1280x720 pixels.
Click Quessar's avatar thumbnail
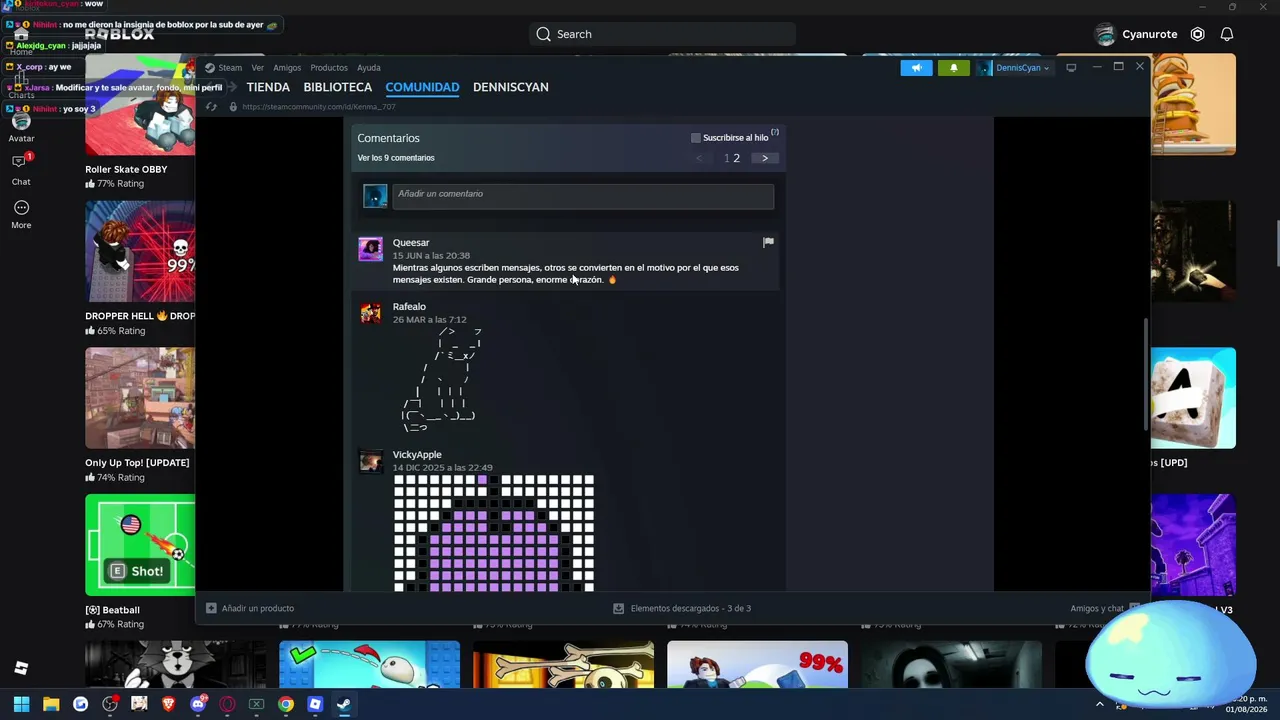point(371,249)
